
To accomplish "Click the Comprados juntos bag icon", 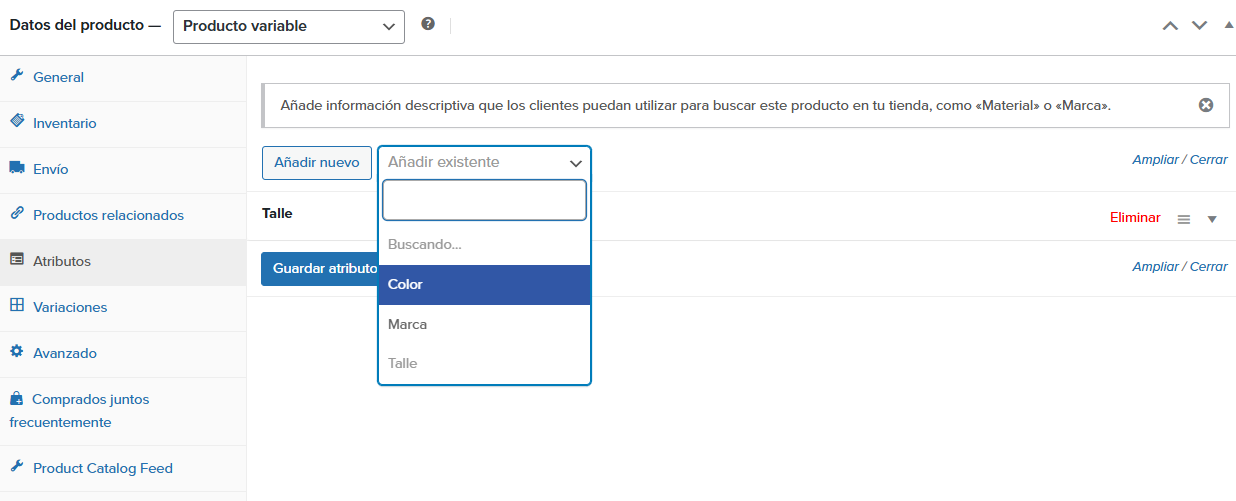I will 16,398.
